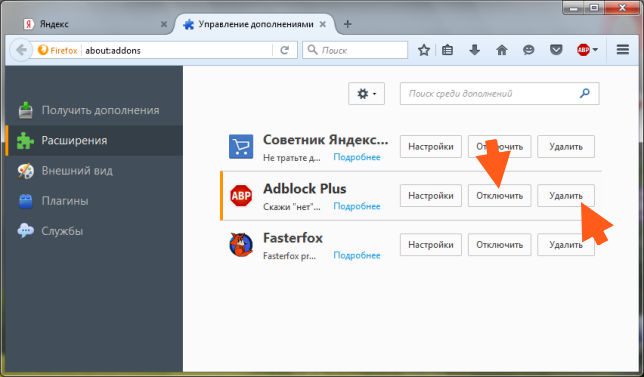
Task: Click the Fasterfox fox icon
Action: point(241,245)
